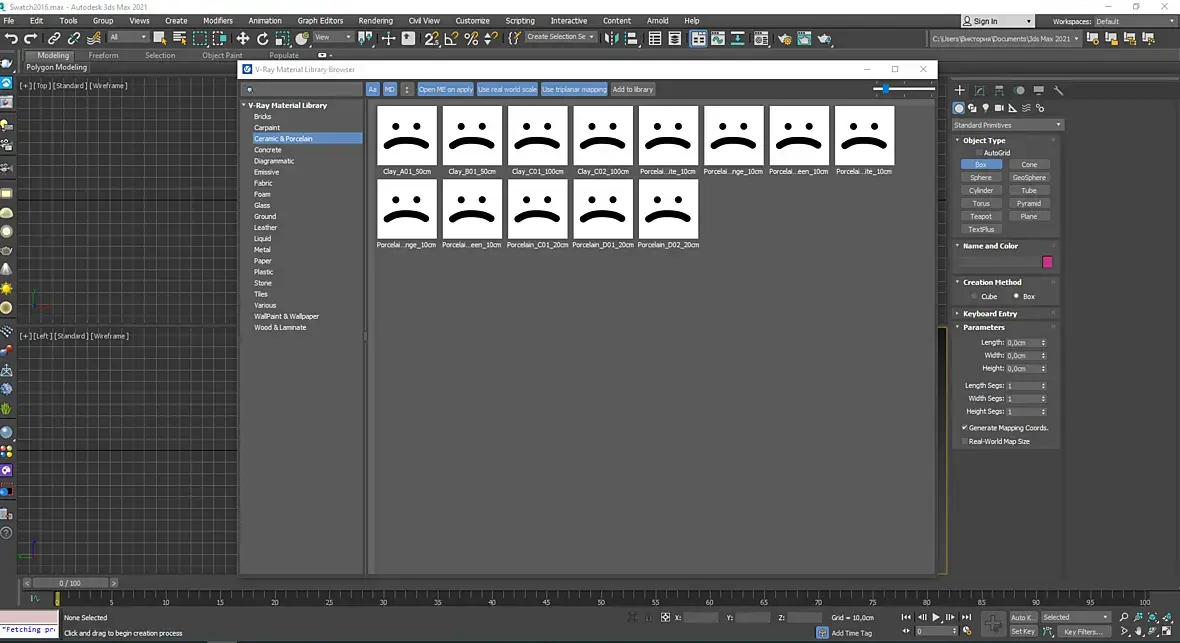Open the View reference coordinate dropdown
This screenshot has height=643, width=1180.
point(333,37)
